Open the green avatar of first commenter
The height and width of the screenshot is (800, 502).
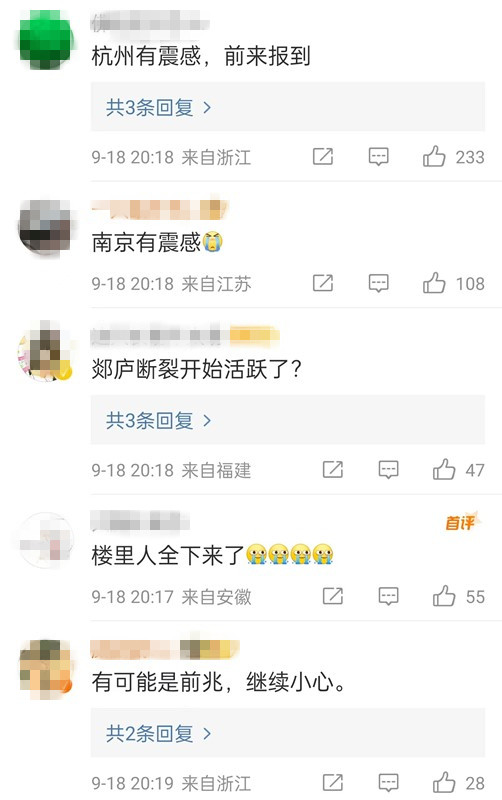[46, 40]
